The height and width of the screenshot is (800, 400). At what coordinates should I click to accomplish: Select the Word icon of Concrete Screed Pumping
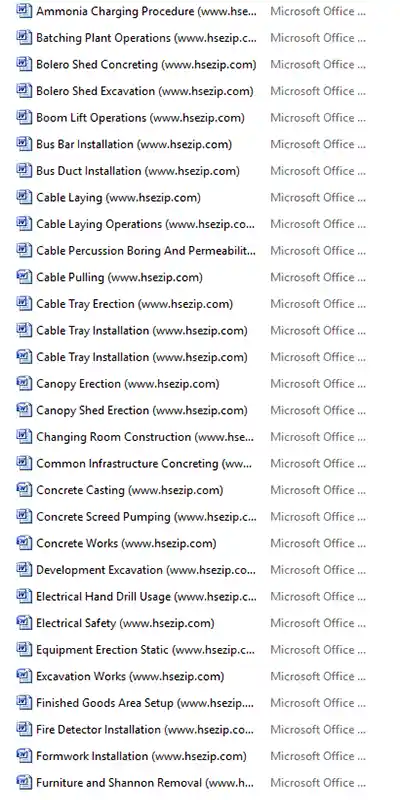tap(24, 516)
